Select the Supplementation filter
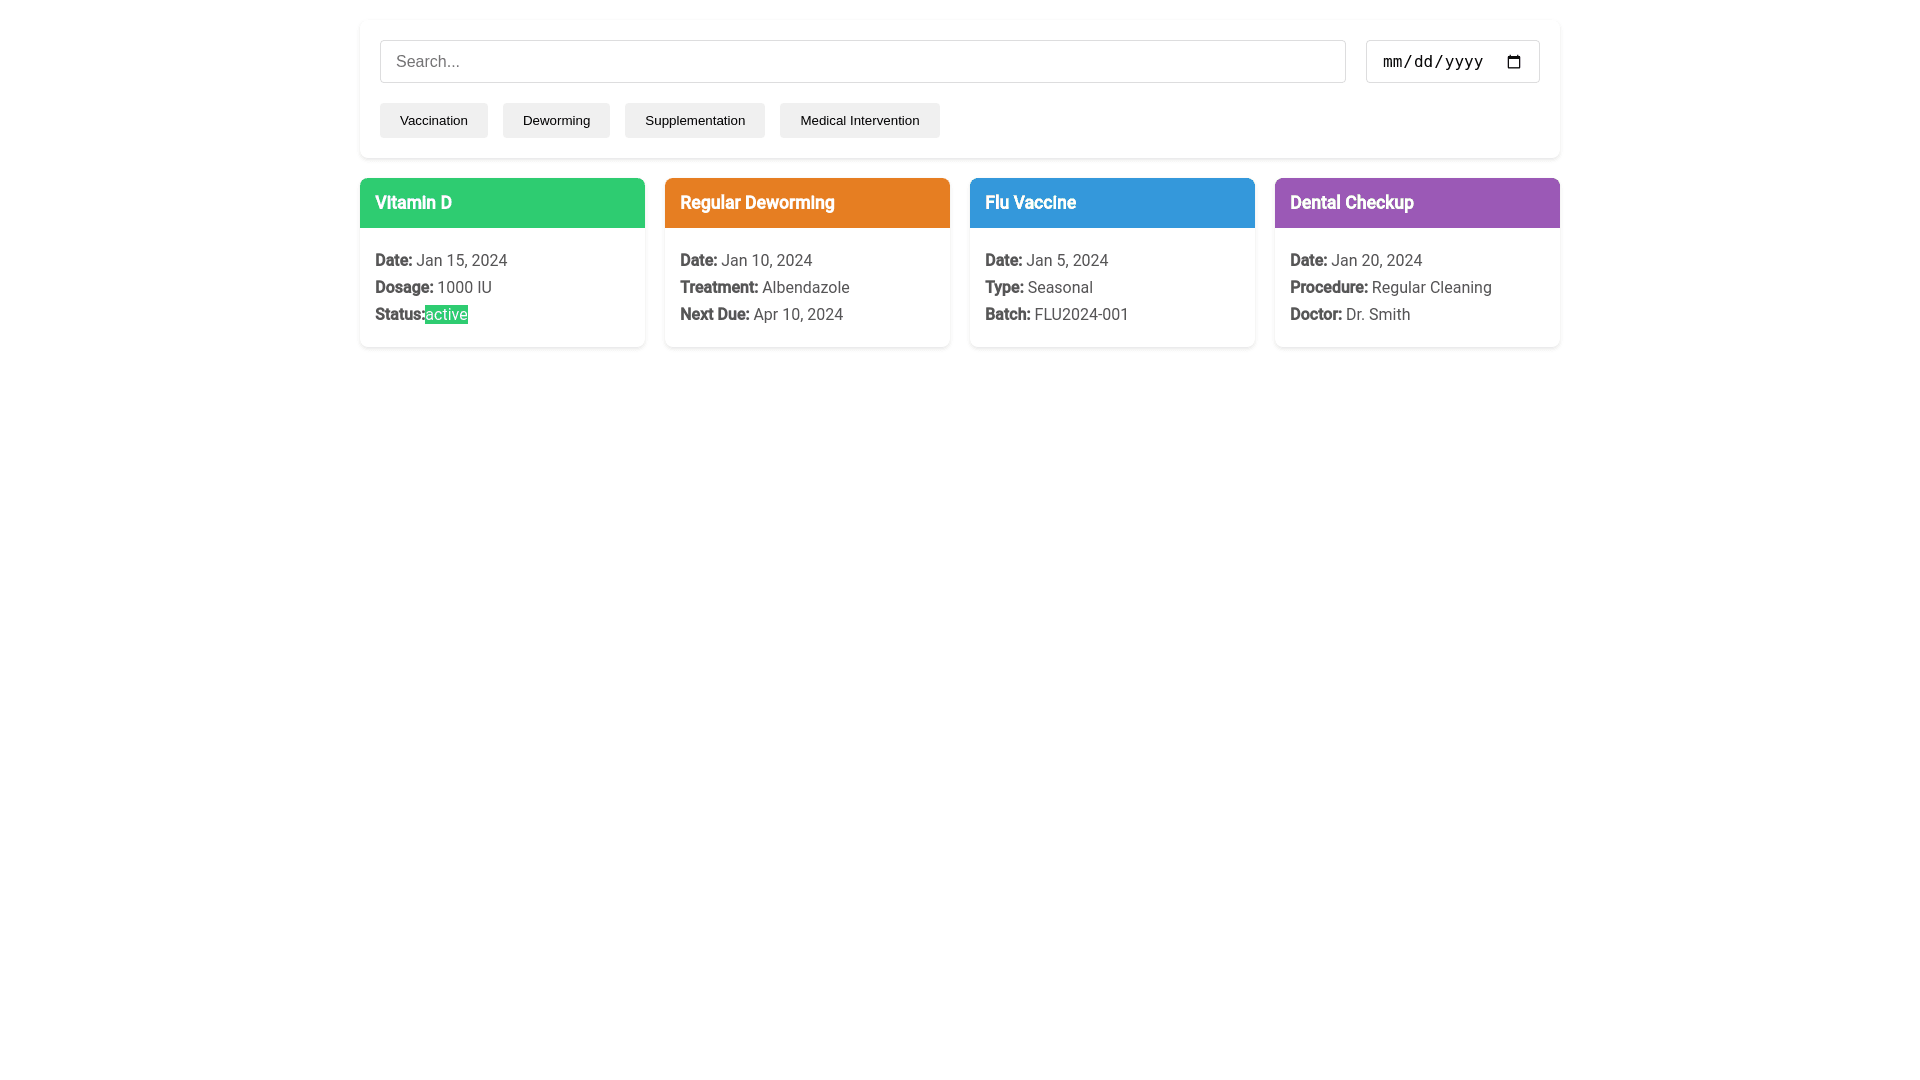The image size is (1920, 1080). point(694,121)
